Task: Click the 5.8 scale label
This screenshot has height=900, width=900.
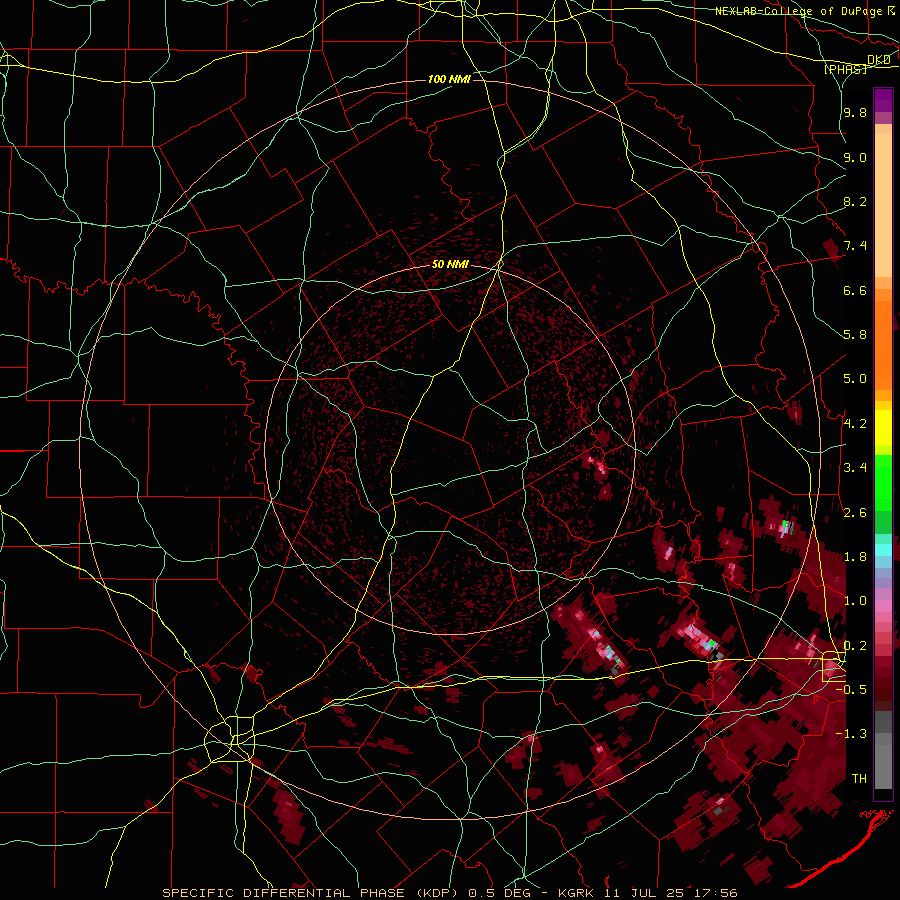Action: tap(855, 335)
